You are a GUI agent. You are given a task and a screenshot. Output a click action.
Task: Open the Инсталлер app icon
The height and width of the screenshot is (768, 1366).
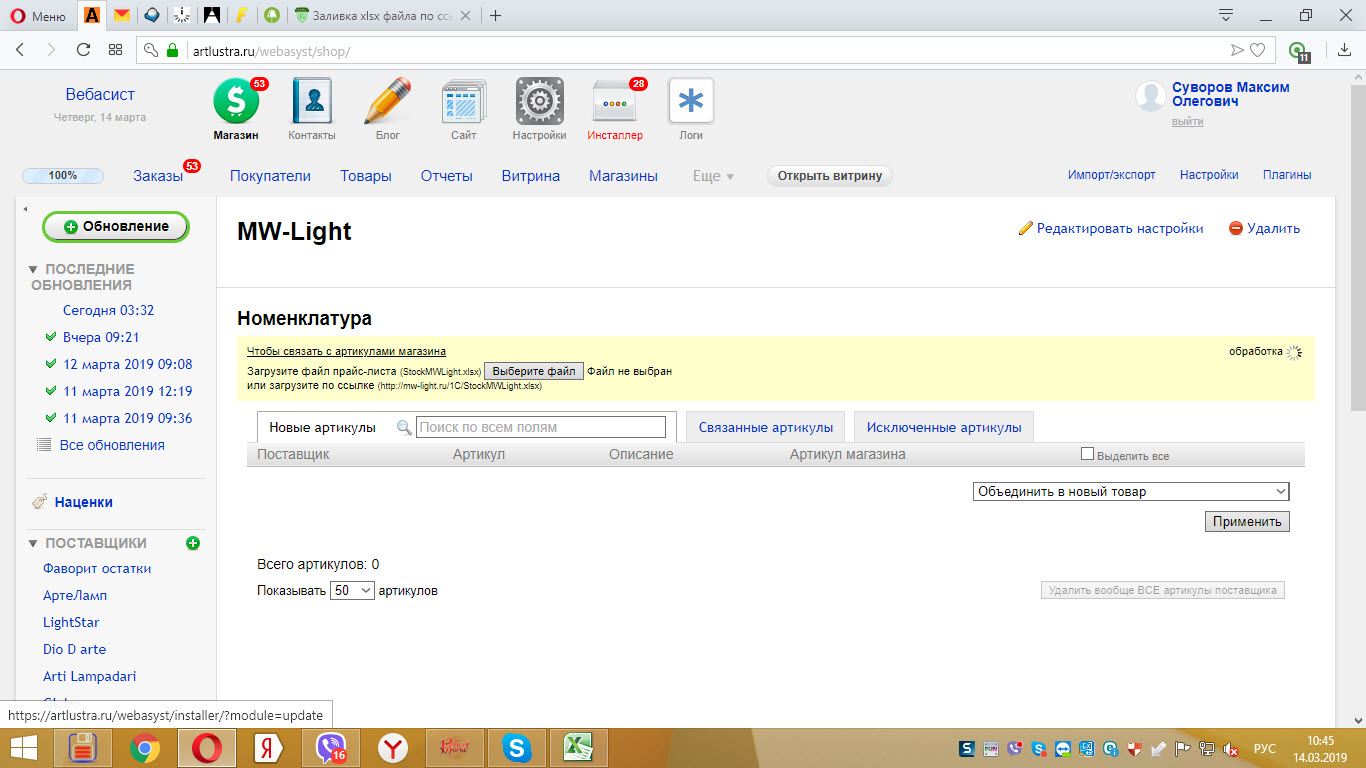(x=615, y=102)
